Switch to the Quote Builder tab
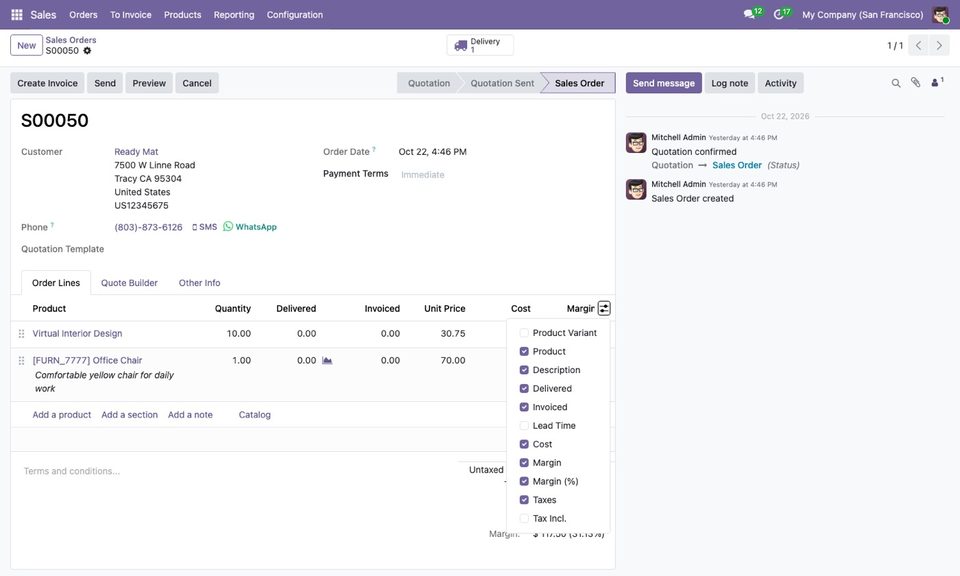This screenshot has height=576, width=960. click(129, 283)
